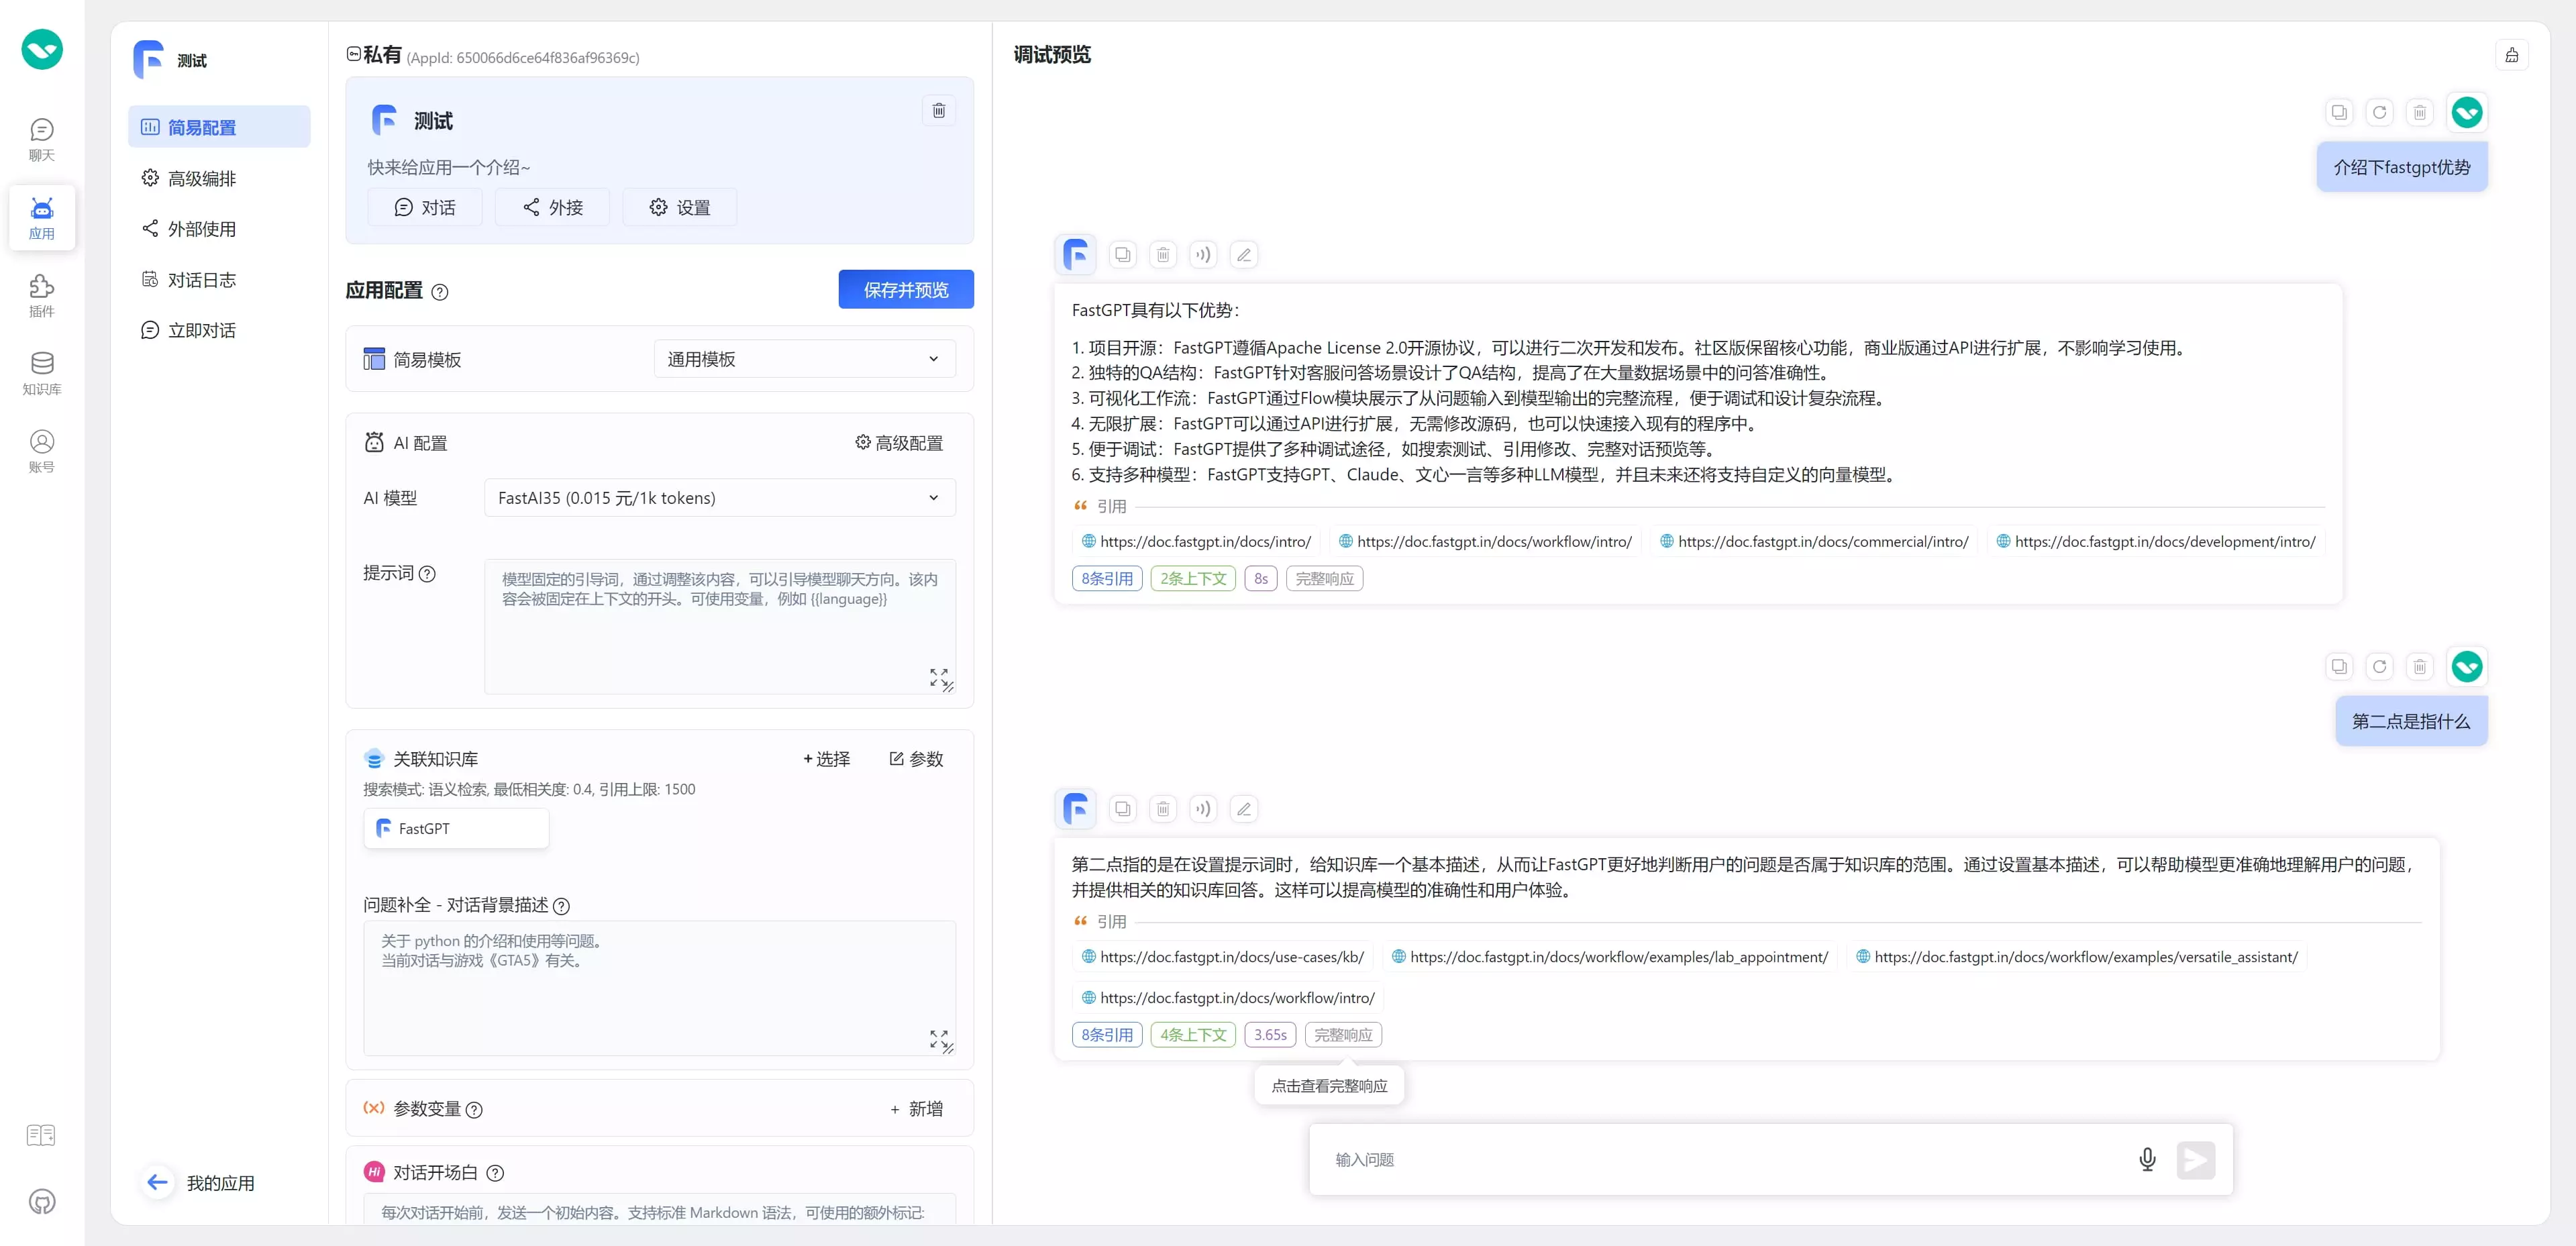Screen dimensions: 2576x1246
Task: Click the microphone voice input icon
Action: pyautogui.click(x=2146, y=1159)
